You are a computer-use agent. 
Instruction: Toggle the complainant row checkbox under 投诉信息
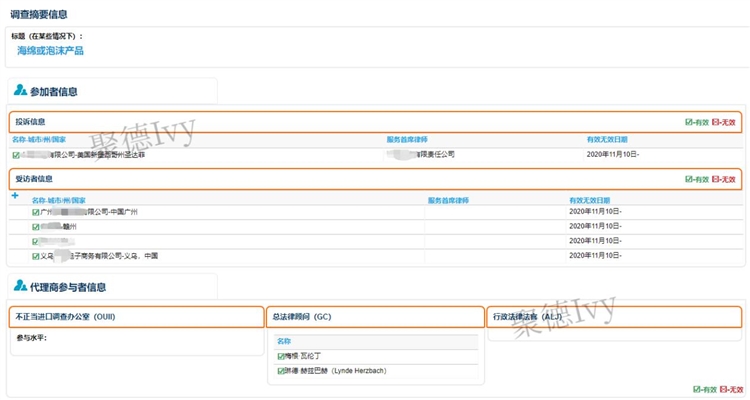pyautogui.click(x=17, y=155)
